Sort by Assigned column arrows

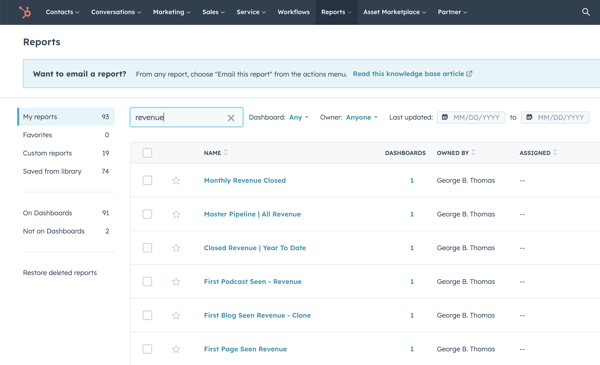(x=555, y=152)
